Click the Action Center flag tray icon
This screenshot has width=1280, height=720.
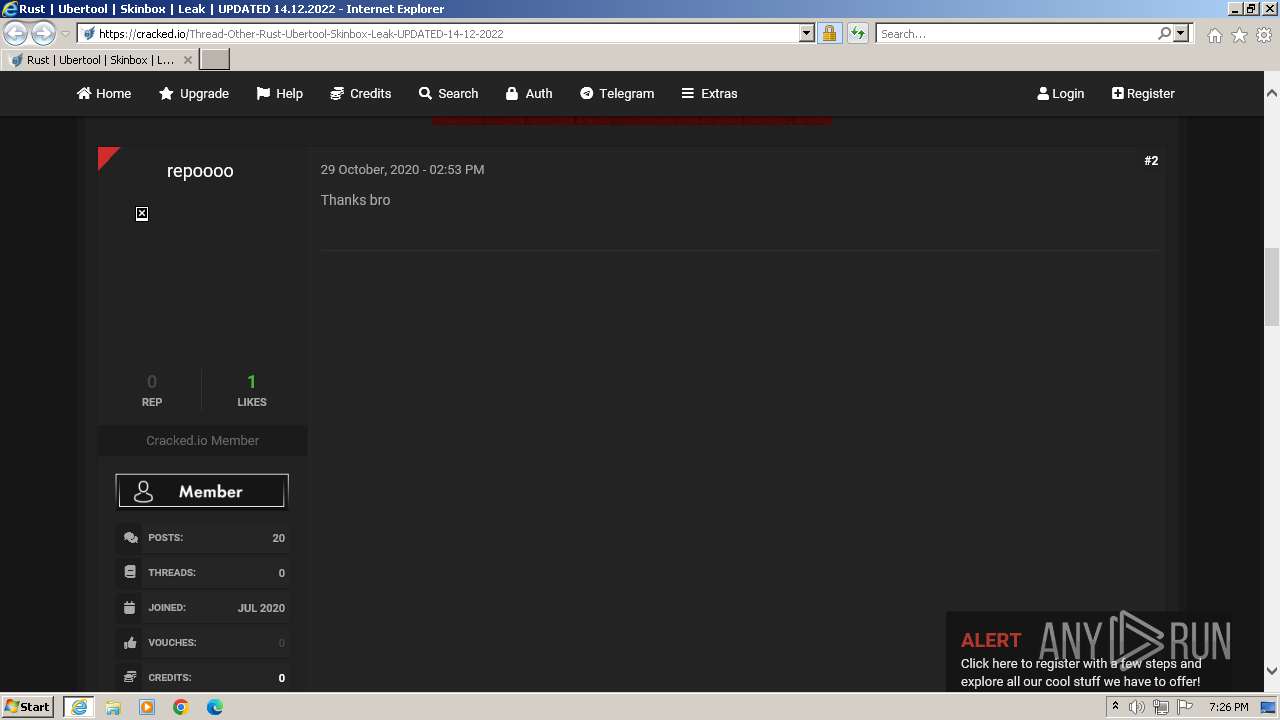(1185, 707)
